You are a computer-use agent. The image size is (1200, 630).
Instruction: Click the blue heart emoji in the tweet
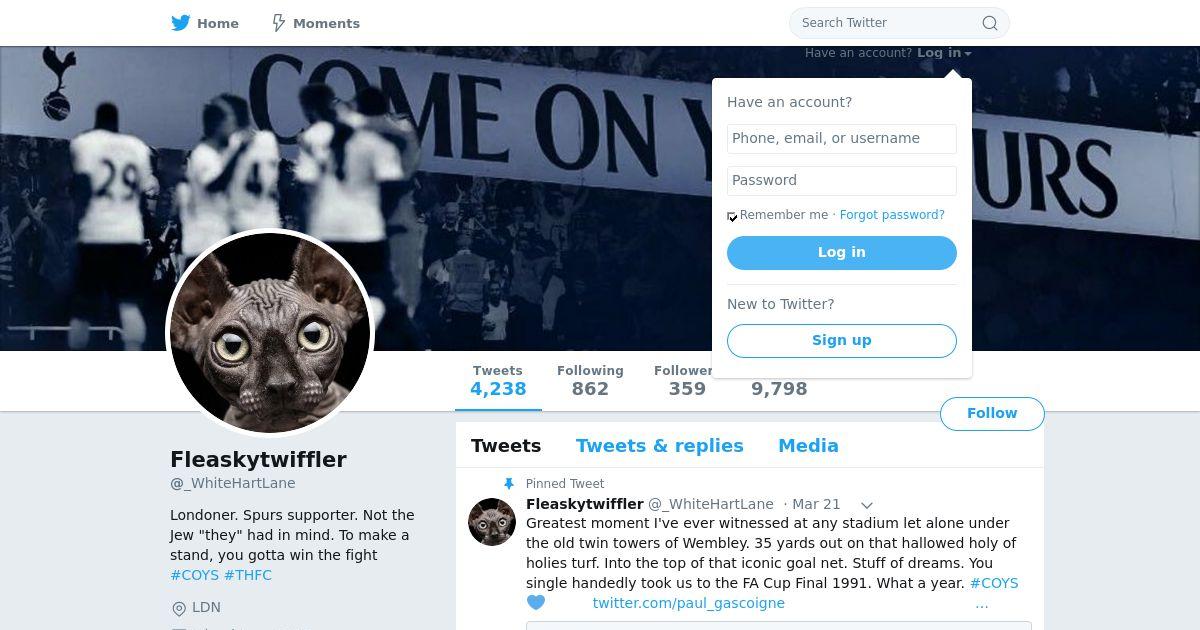[536, 603]
